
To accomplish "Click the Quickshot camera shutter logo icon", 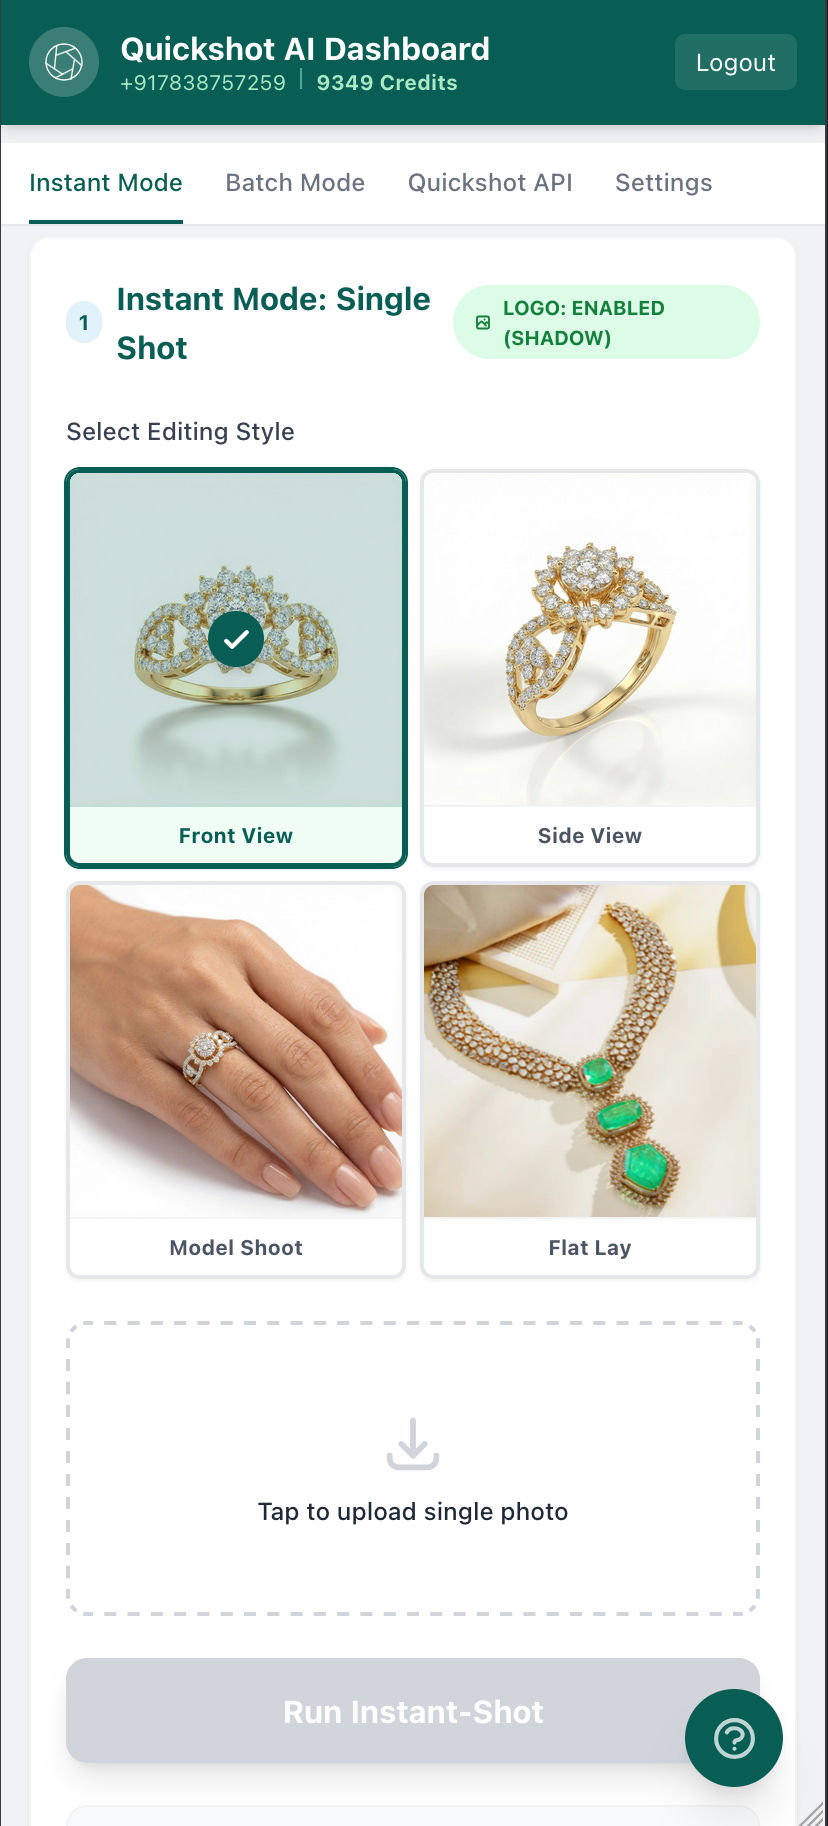I will click(64, 62).
